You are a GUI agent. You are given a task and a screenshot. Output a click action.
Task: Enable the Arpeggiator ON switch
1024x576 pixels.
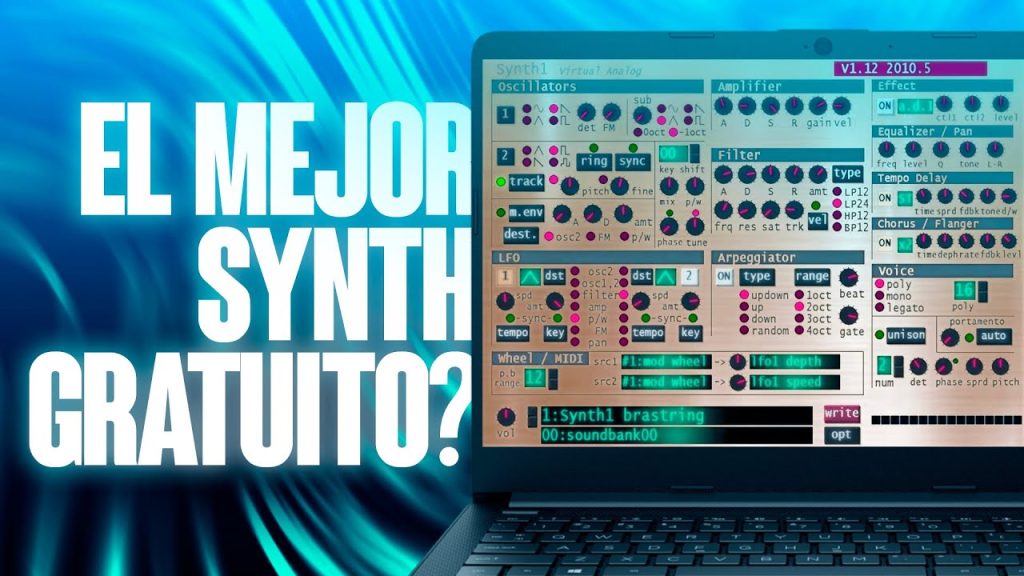[723, 276]
